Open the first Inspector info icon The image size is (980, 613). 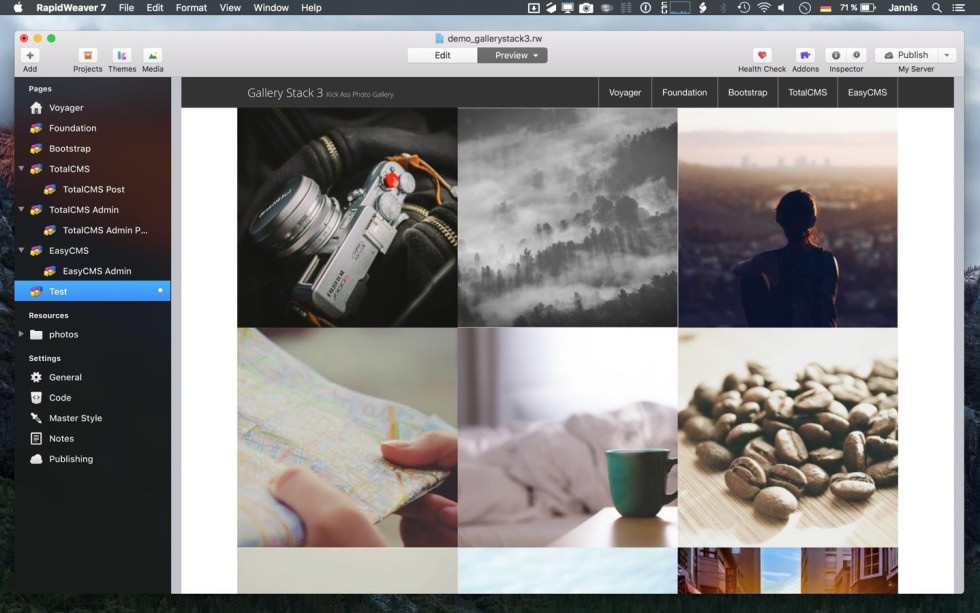click(836, 56)
